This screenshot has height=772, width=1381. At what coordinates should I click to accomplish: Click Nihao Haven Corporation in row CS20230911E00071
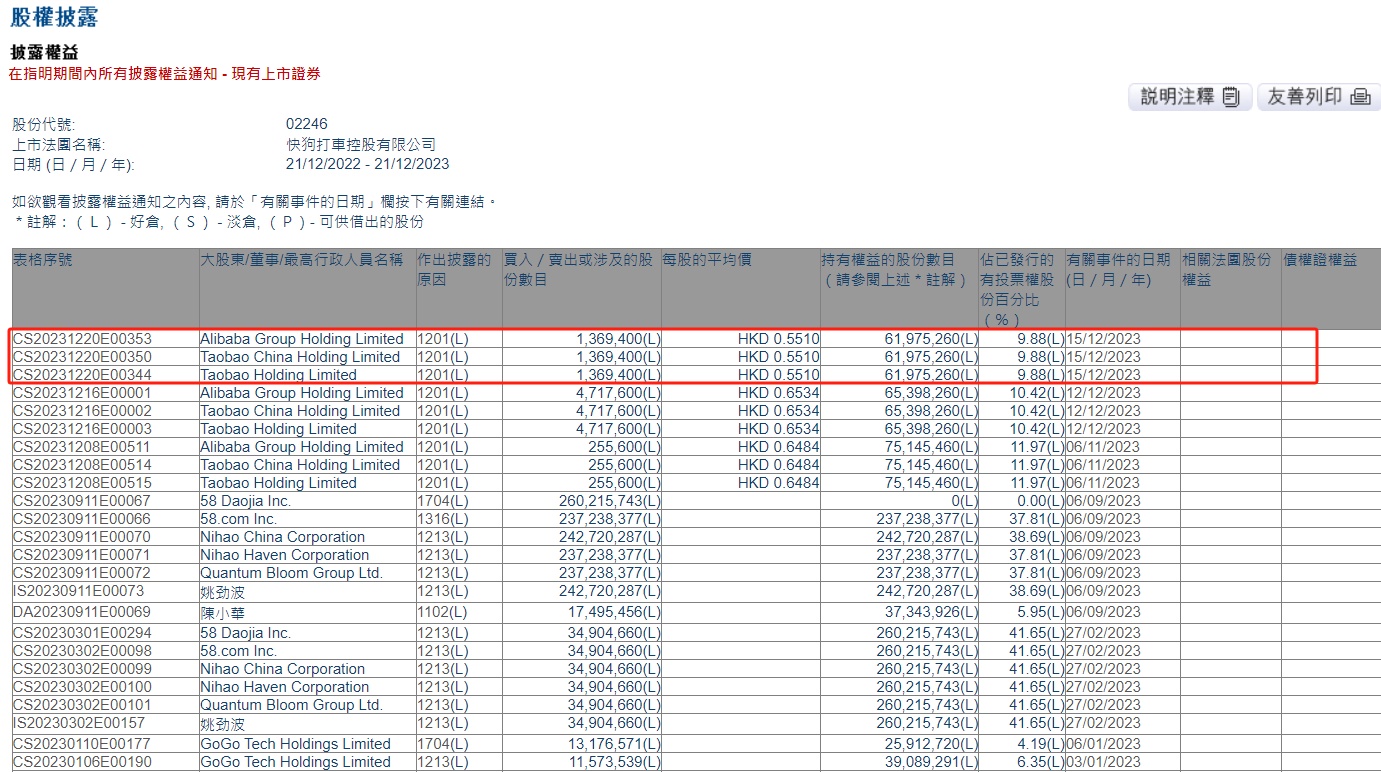point(285,555)
